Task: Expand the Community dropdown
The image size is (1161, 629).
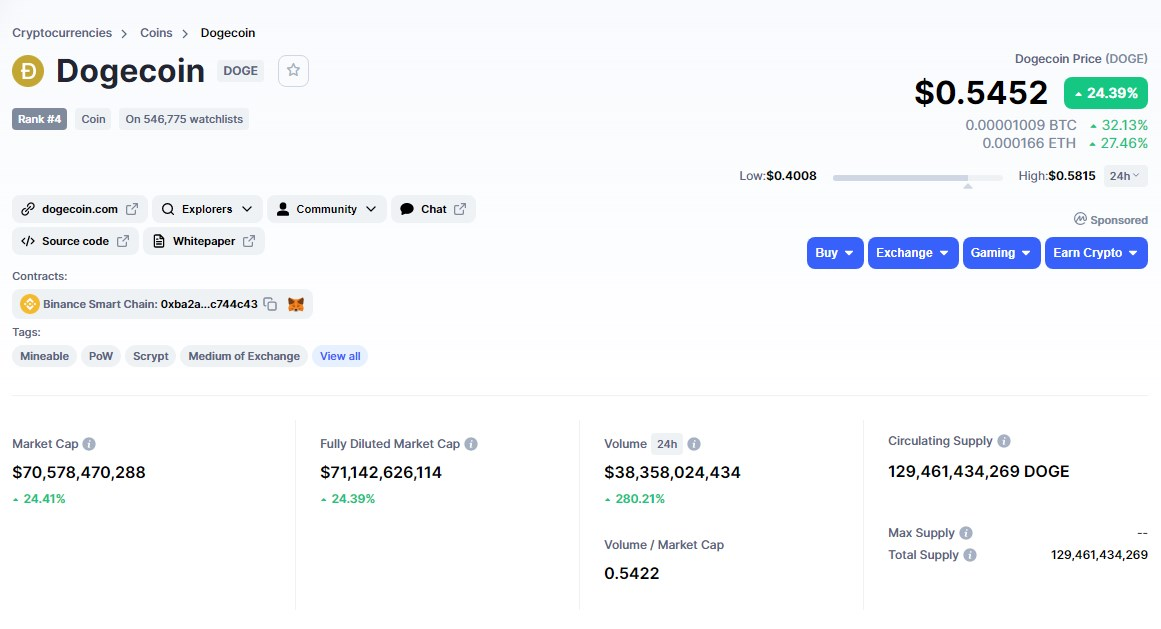Action: click(327, 209)
